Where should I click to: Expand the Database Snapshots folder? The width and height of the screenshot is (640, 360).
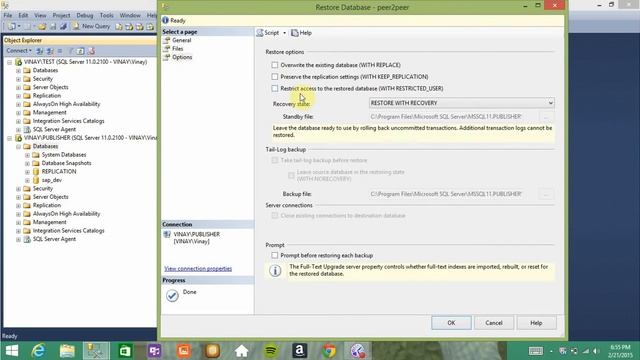pyautogui.click(x=27, y=163)
